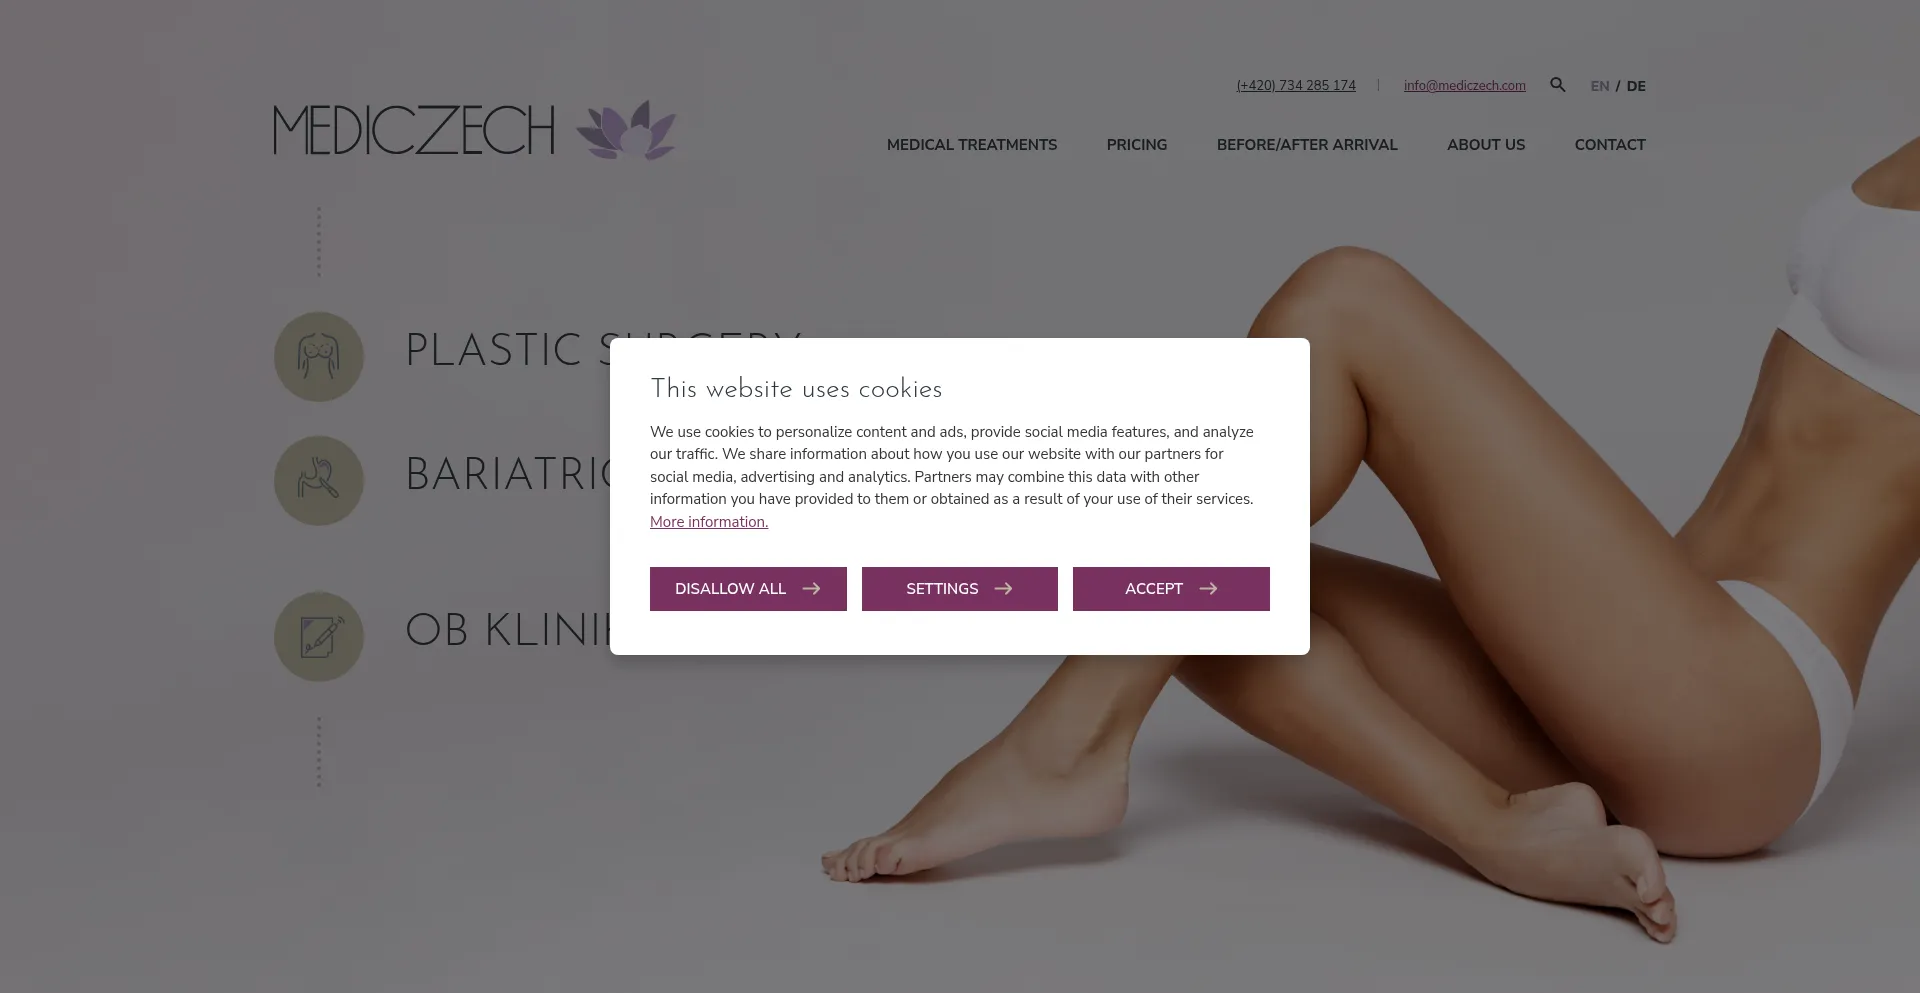The image size is (1920, 993).
Task: Click the info@mediczech.com email link
Action: [1465, 86]
